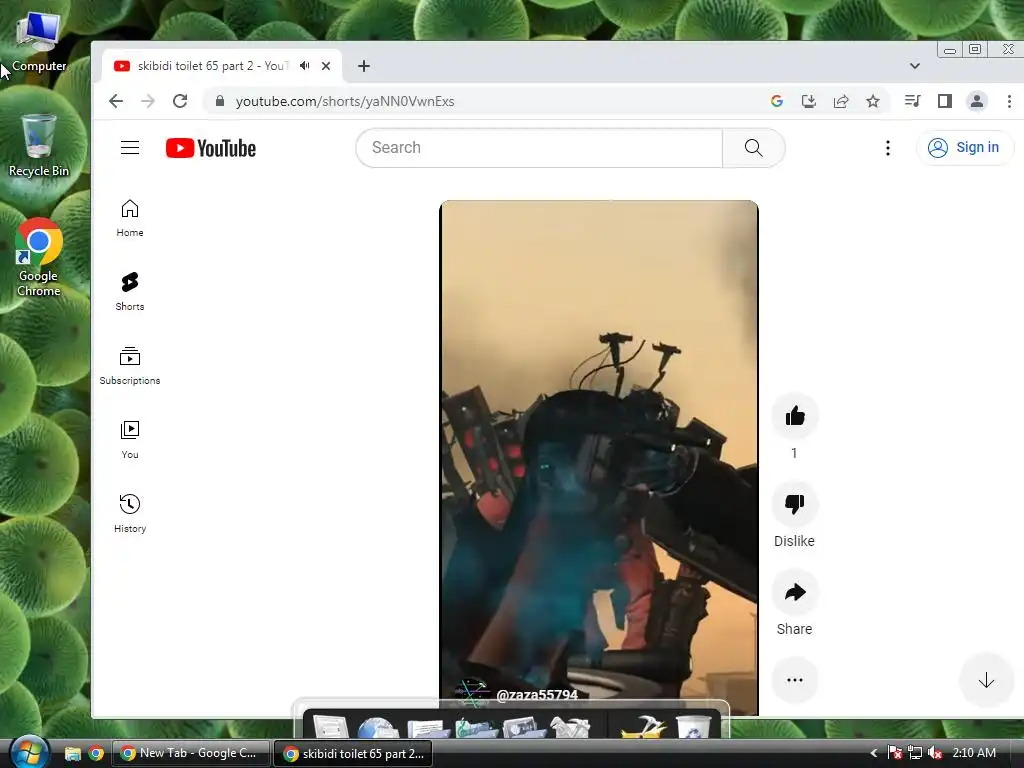The height and width of the screenshot is (768, 1024).
Task: Open the You section in sidebar
Action: point(130,440)
